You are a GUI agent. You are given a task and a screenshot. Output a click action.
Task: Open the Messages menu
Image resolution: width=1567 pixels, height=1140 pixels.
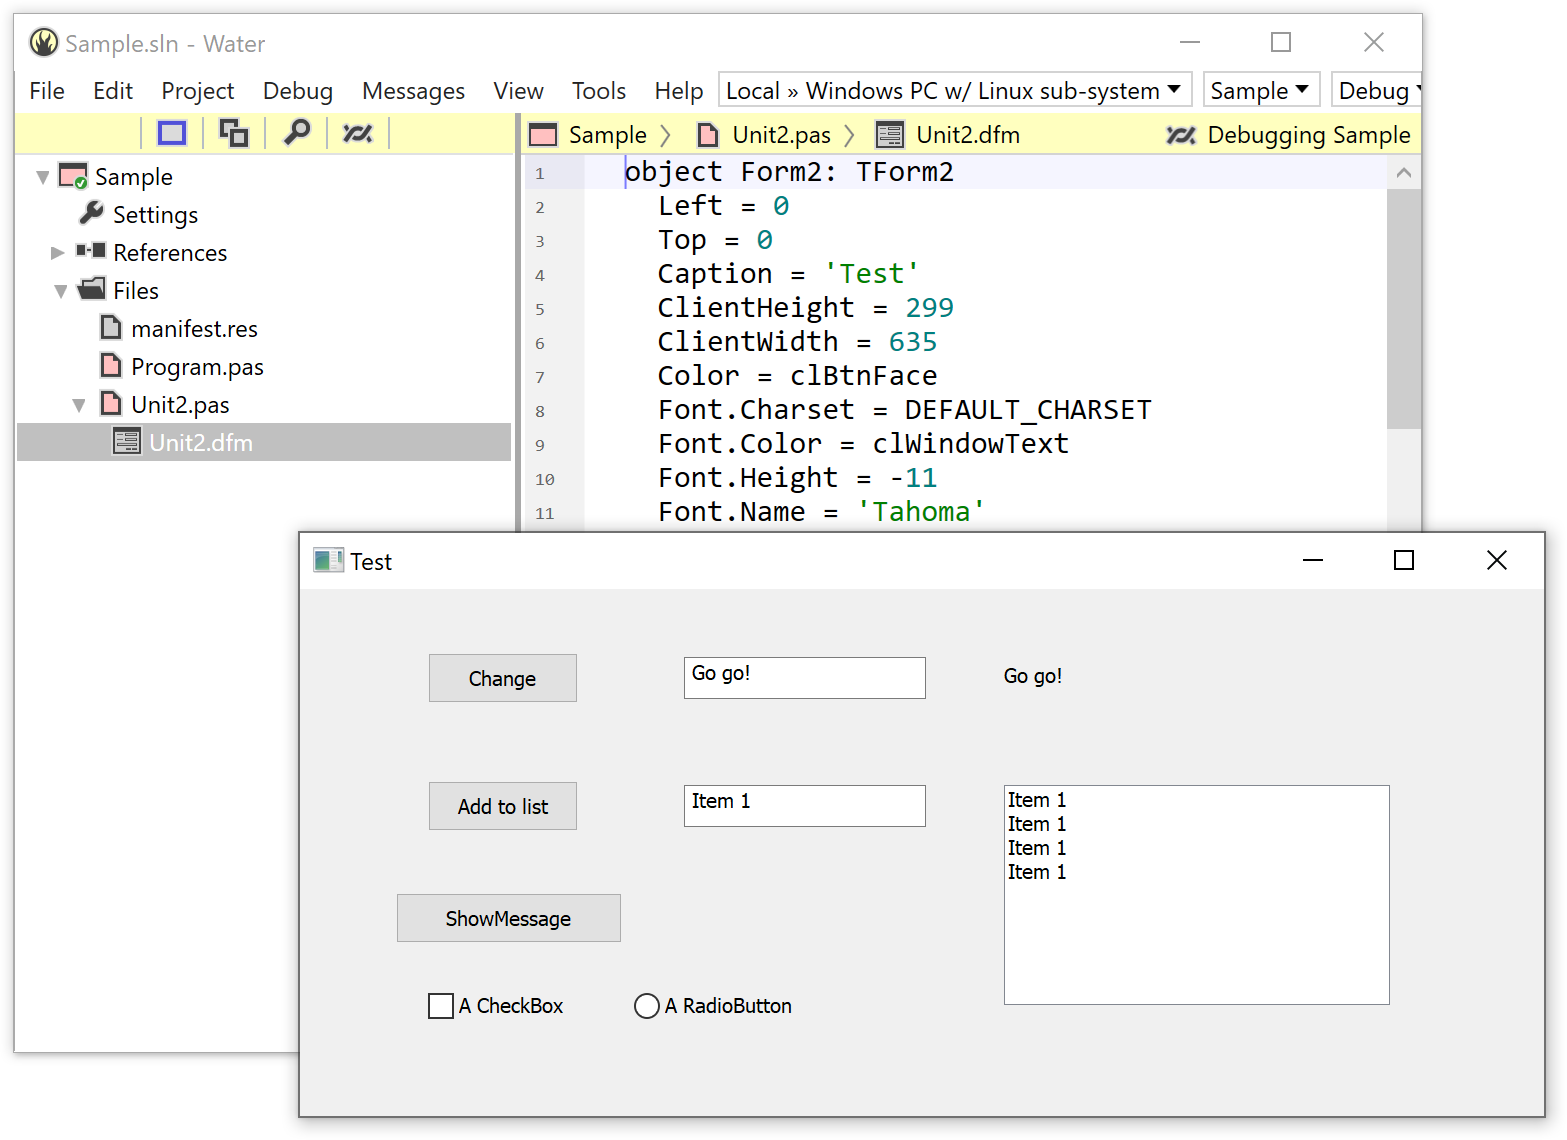[x=413, y=91]
